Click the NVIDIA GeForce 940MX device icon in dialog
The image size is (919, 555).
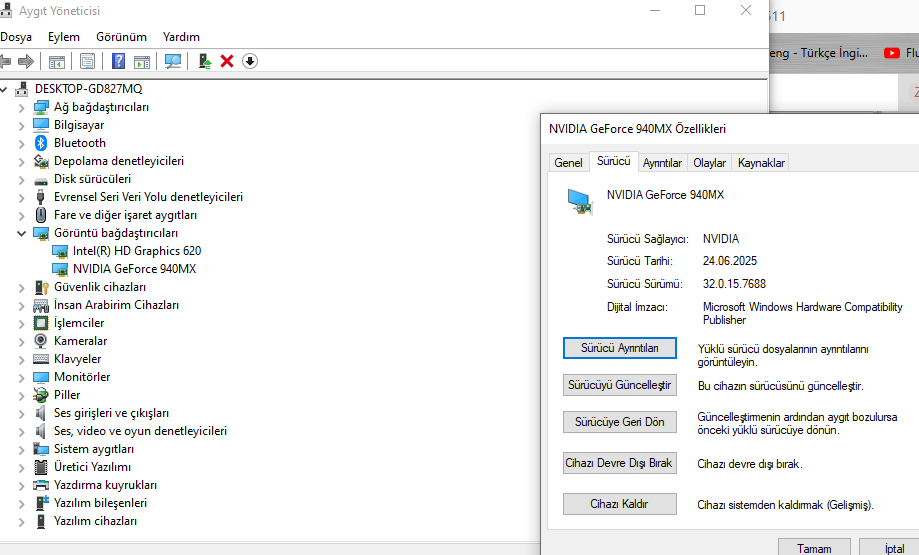[580, 202]
